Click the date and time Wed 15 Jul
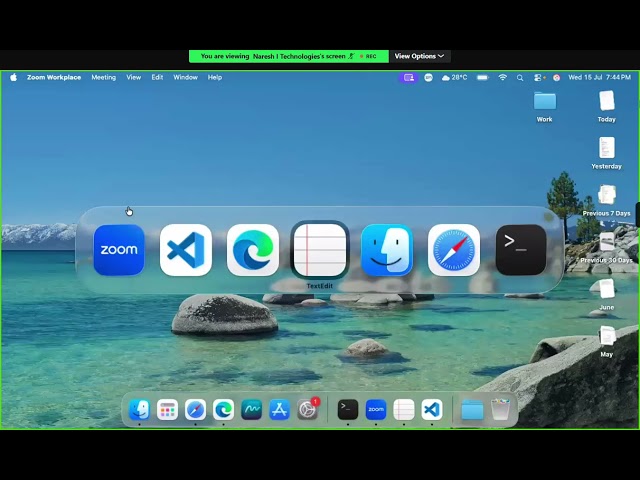 click(x=599, y=77)
